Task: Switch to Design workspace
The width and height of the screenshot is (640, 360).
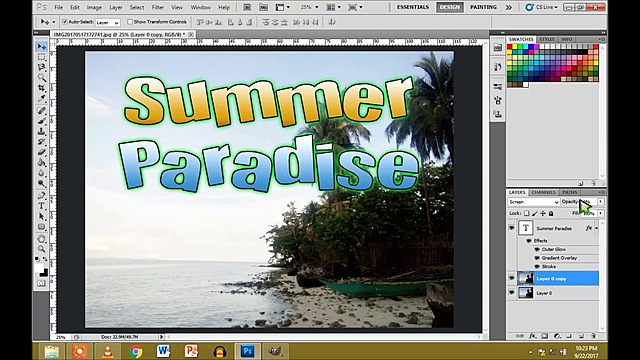Action: point(449,7)
